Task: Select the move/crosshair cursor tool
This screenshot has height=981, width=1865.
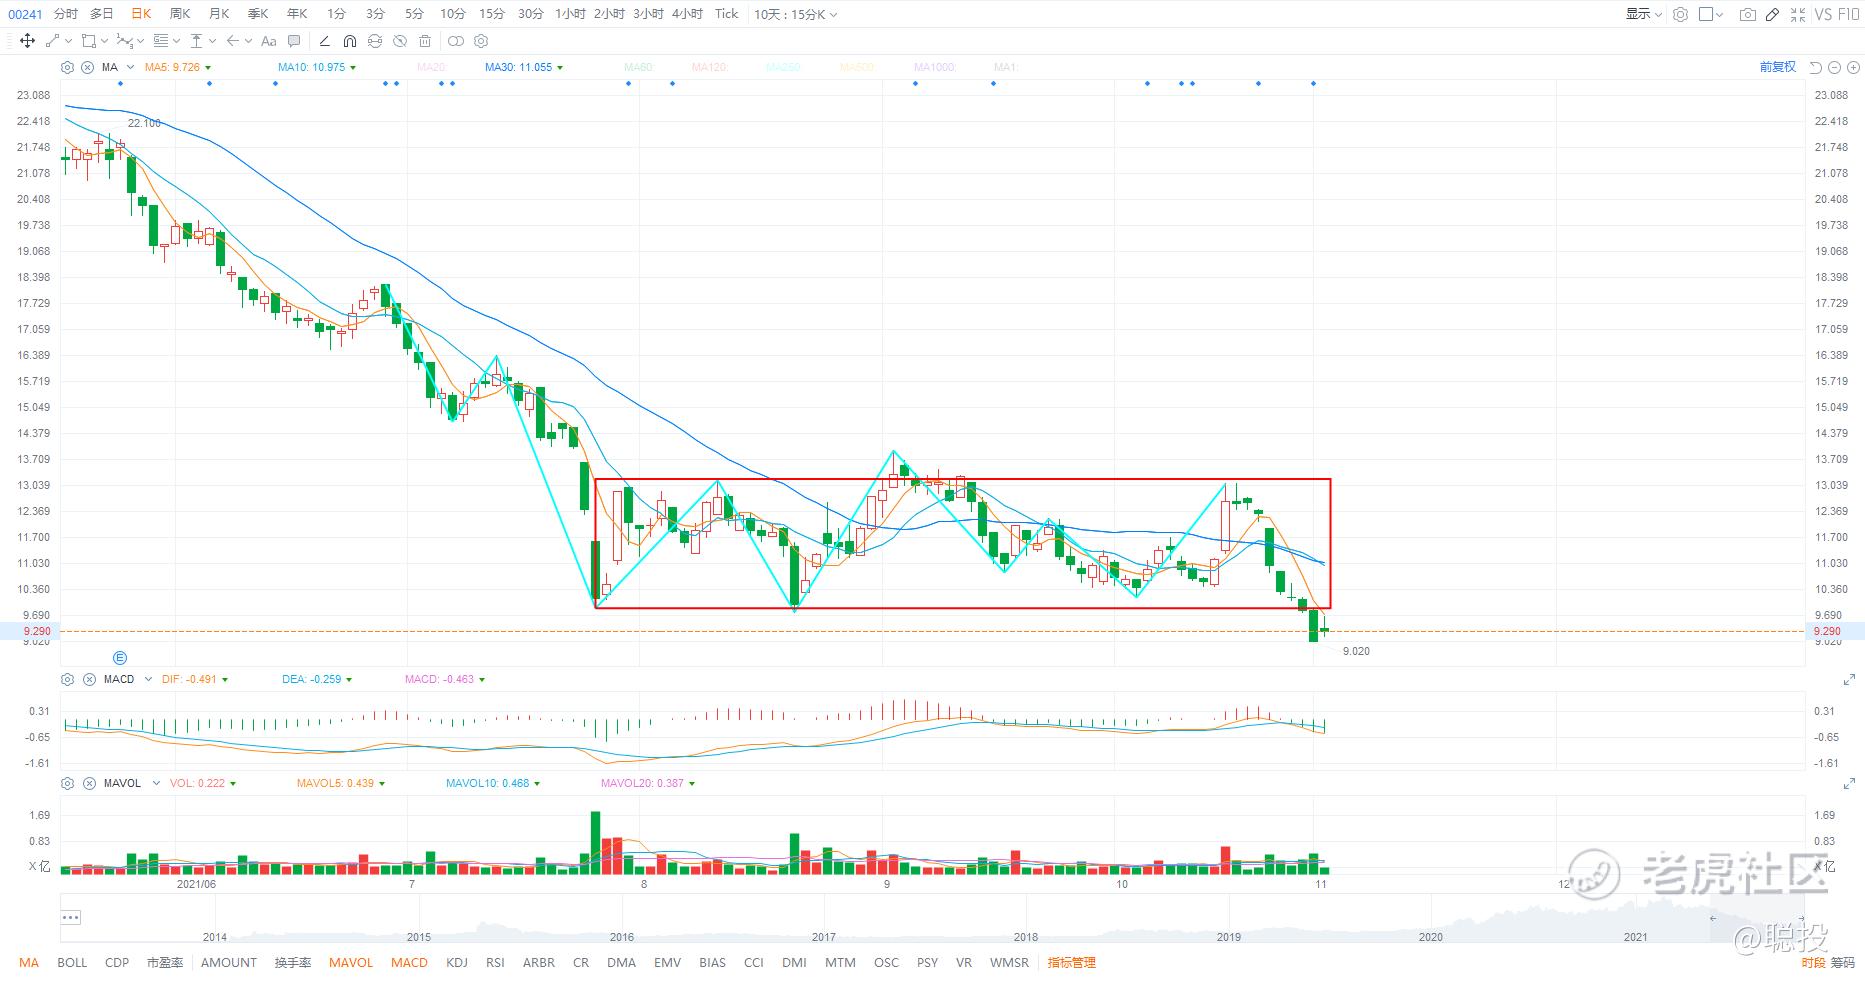Action: coord(27,41)
